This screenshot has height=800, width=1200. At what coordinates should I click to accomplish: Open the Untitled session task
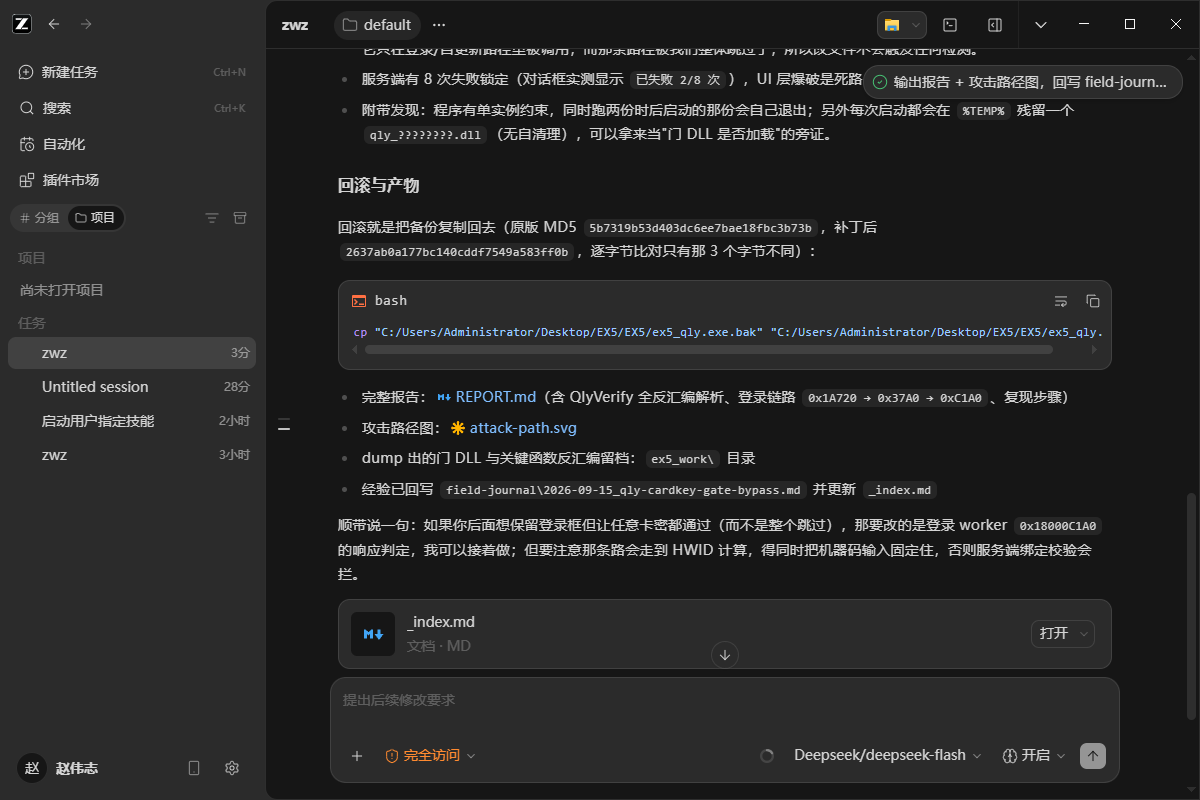(x=132, y=387)
